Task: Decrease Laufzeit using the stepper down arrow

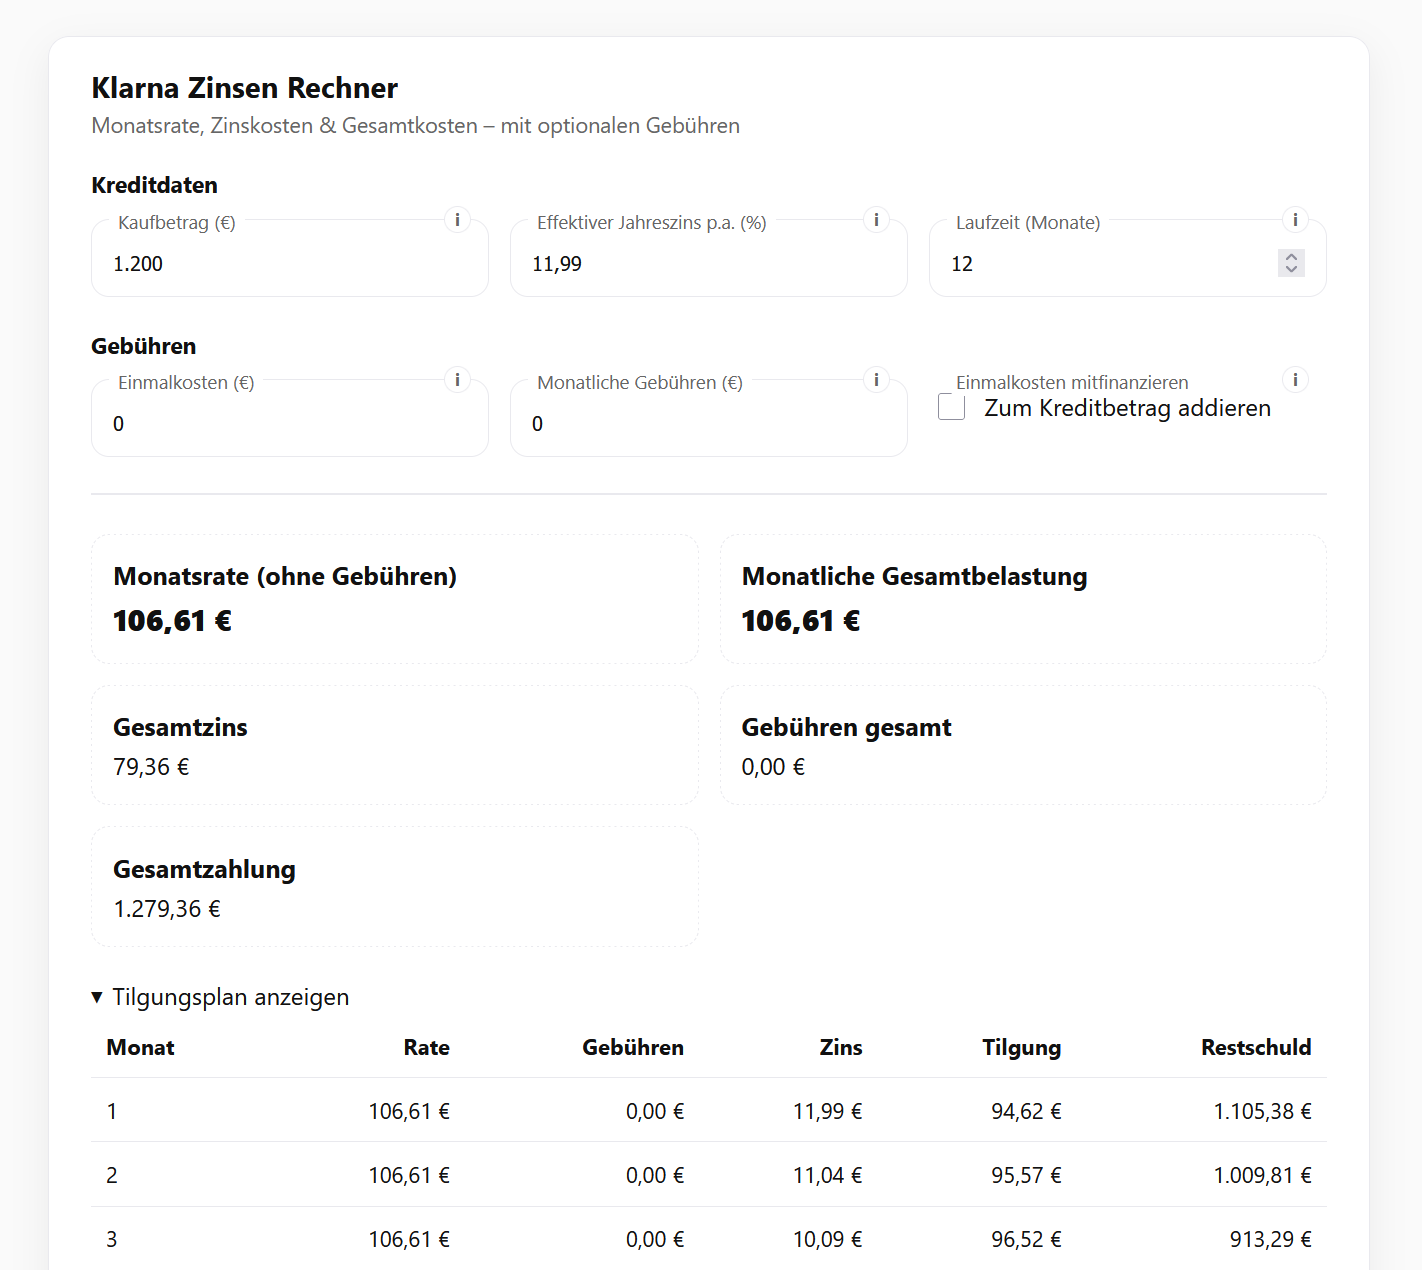Action: pos(1291,270)
